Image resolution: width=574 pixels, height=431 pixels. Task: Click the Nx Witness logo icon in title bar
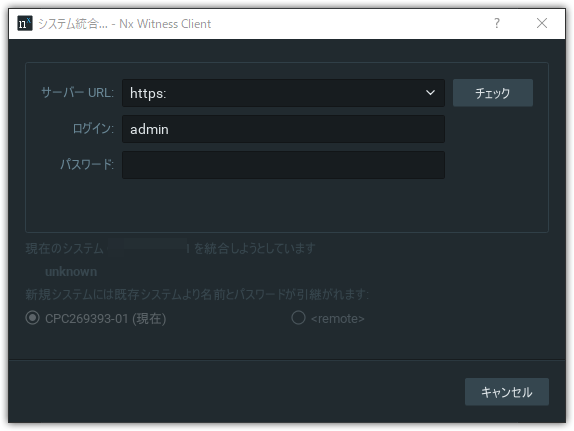click(x=25, y=23)
